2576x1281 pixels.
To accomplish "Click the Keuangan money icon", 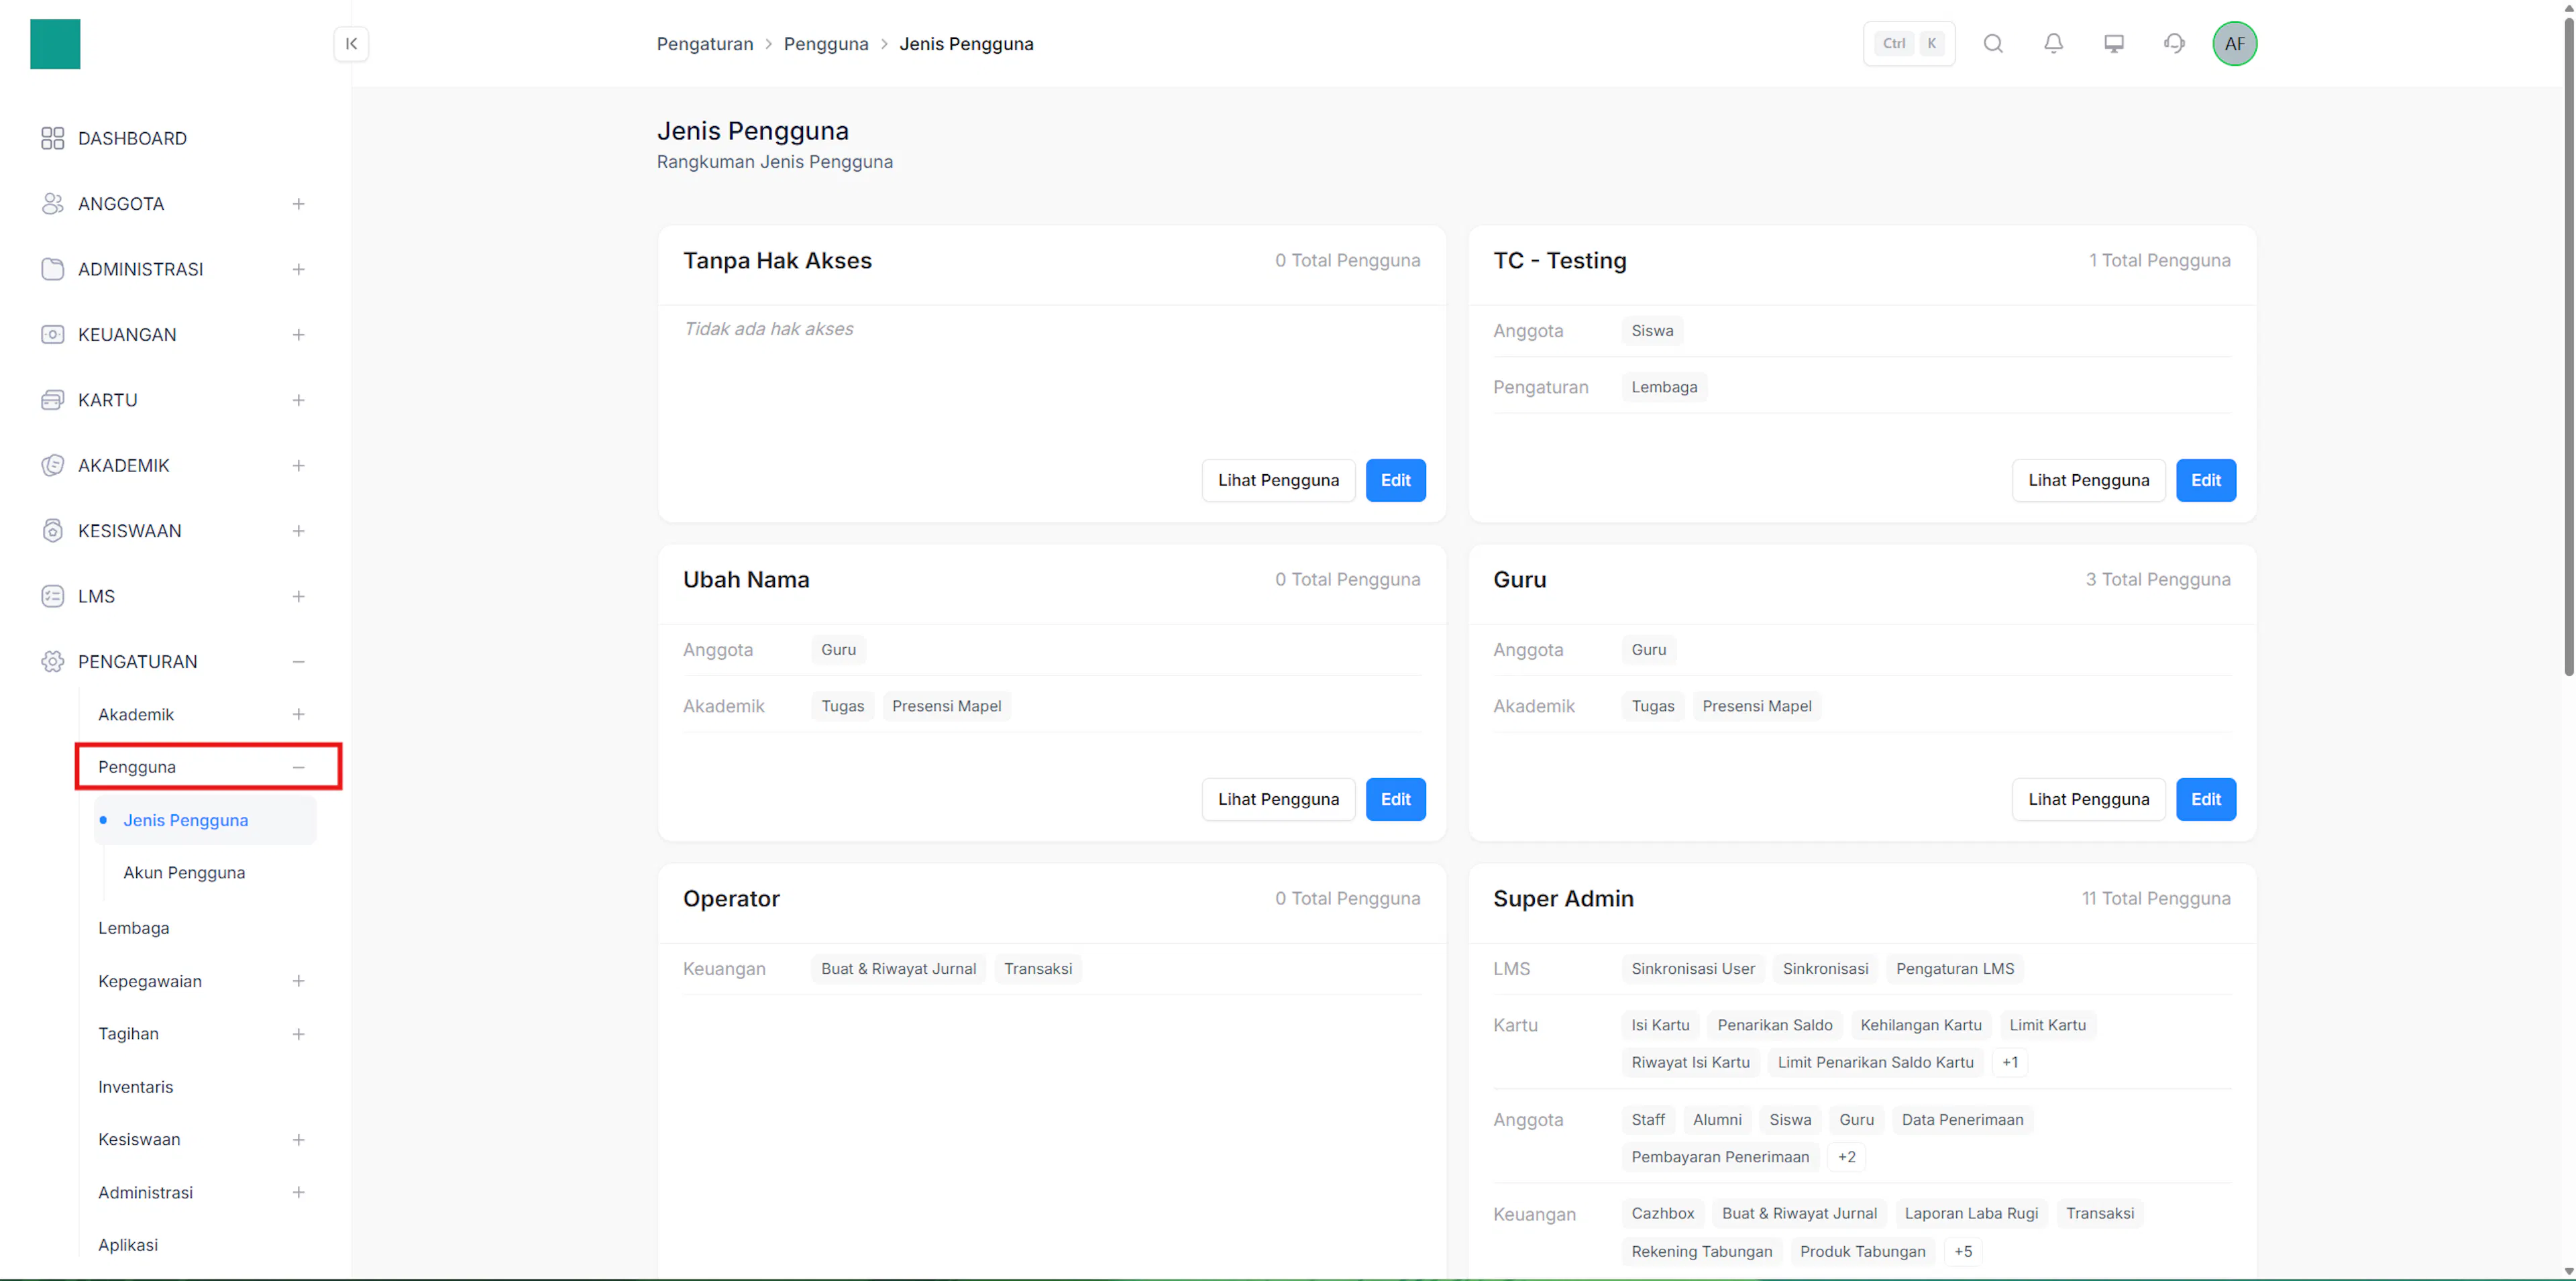I will pos(53,335).
